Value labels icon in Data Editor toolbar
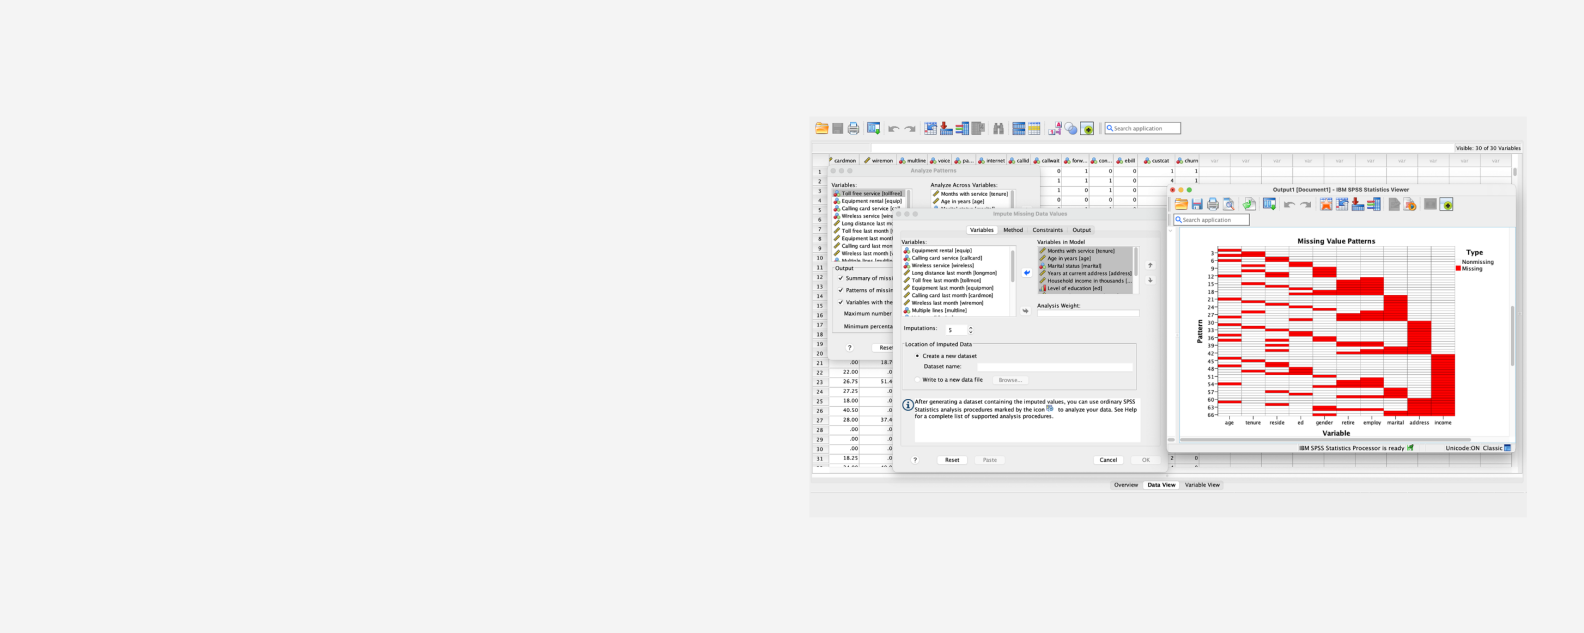 pos(1055,128)
